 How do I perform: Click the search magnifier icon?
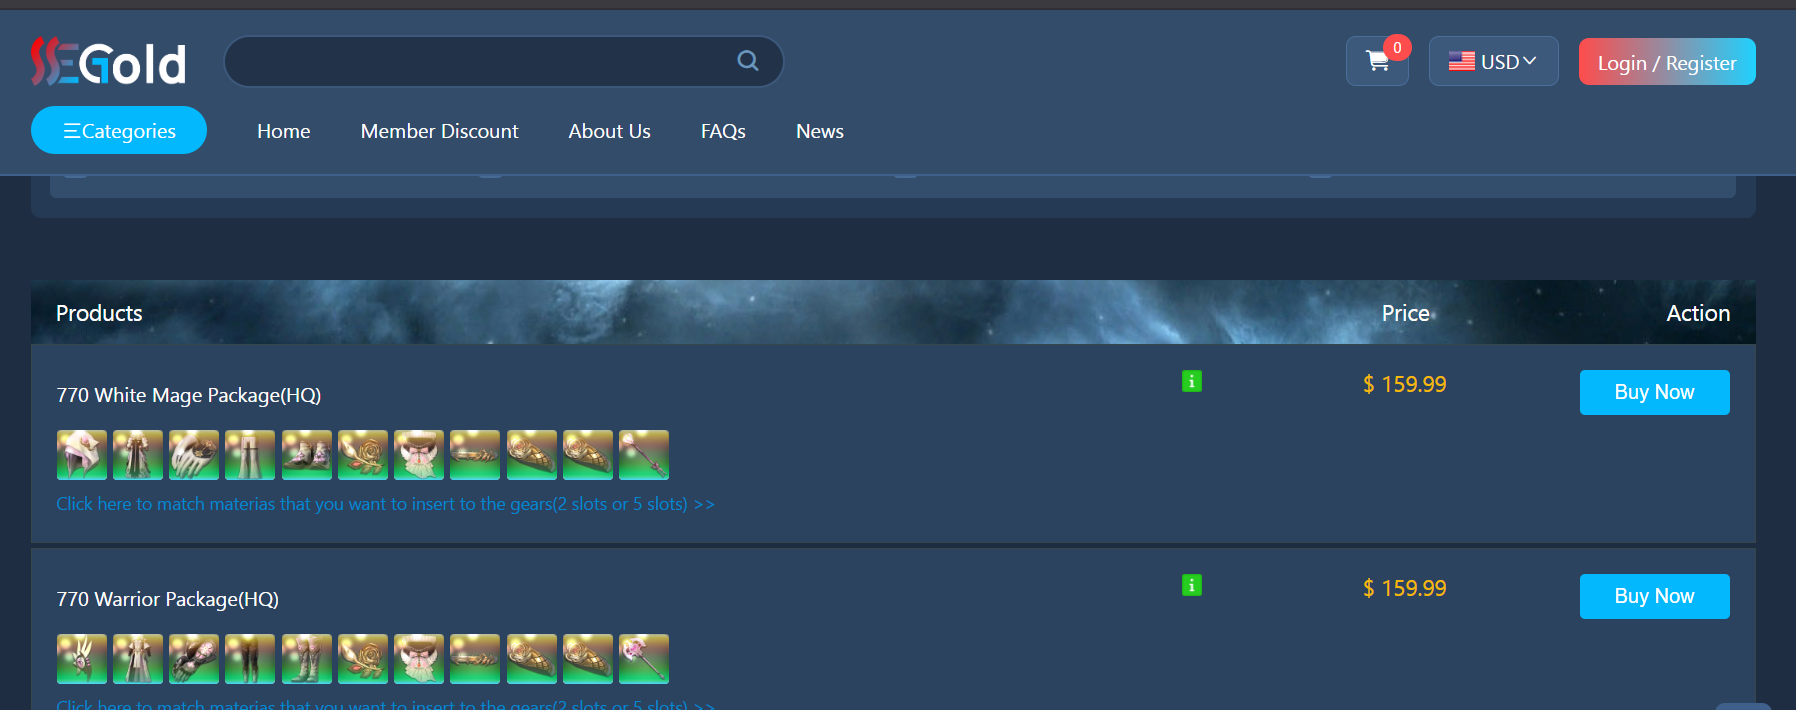click(748, 61)
